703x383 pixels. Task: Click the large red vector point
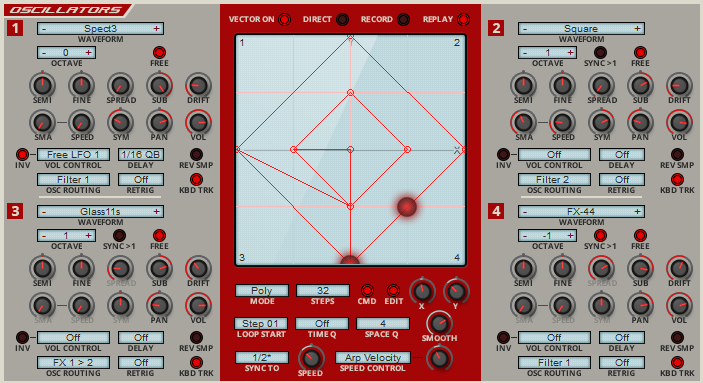[x=407, y=206]
